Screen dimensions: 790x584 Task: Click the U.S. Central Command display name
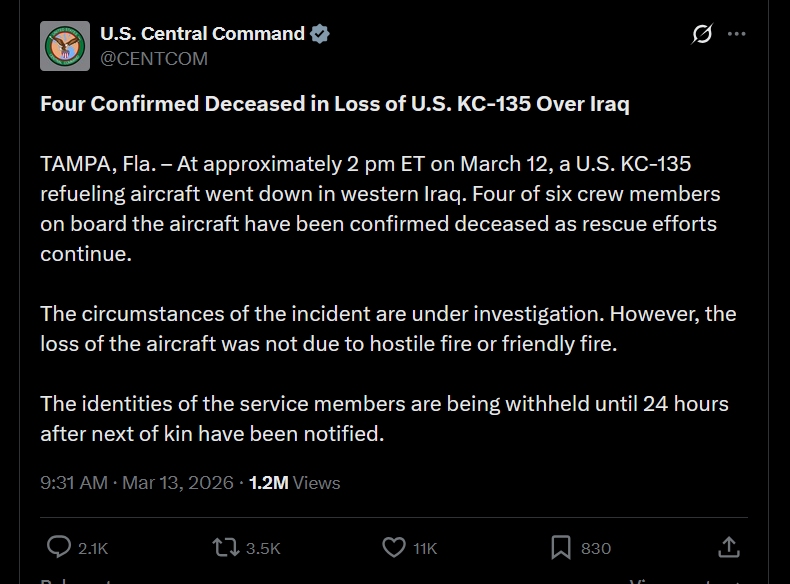(x=202, y=34)
